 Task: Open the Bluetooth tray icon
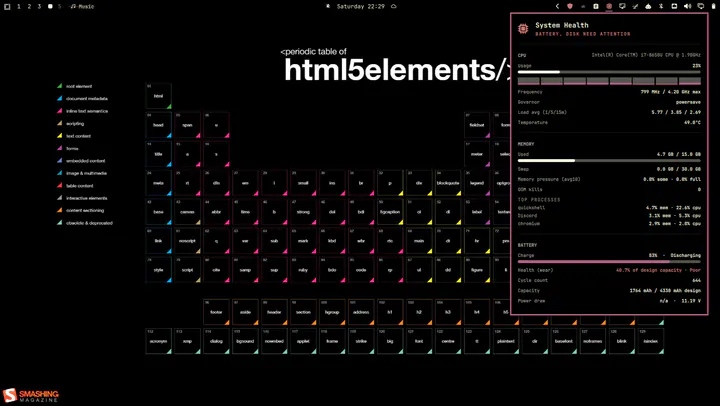point(661,6)
